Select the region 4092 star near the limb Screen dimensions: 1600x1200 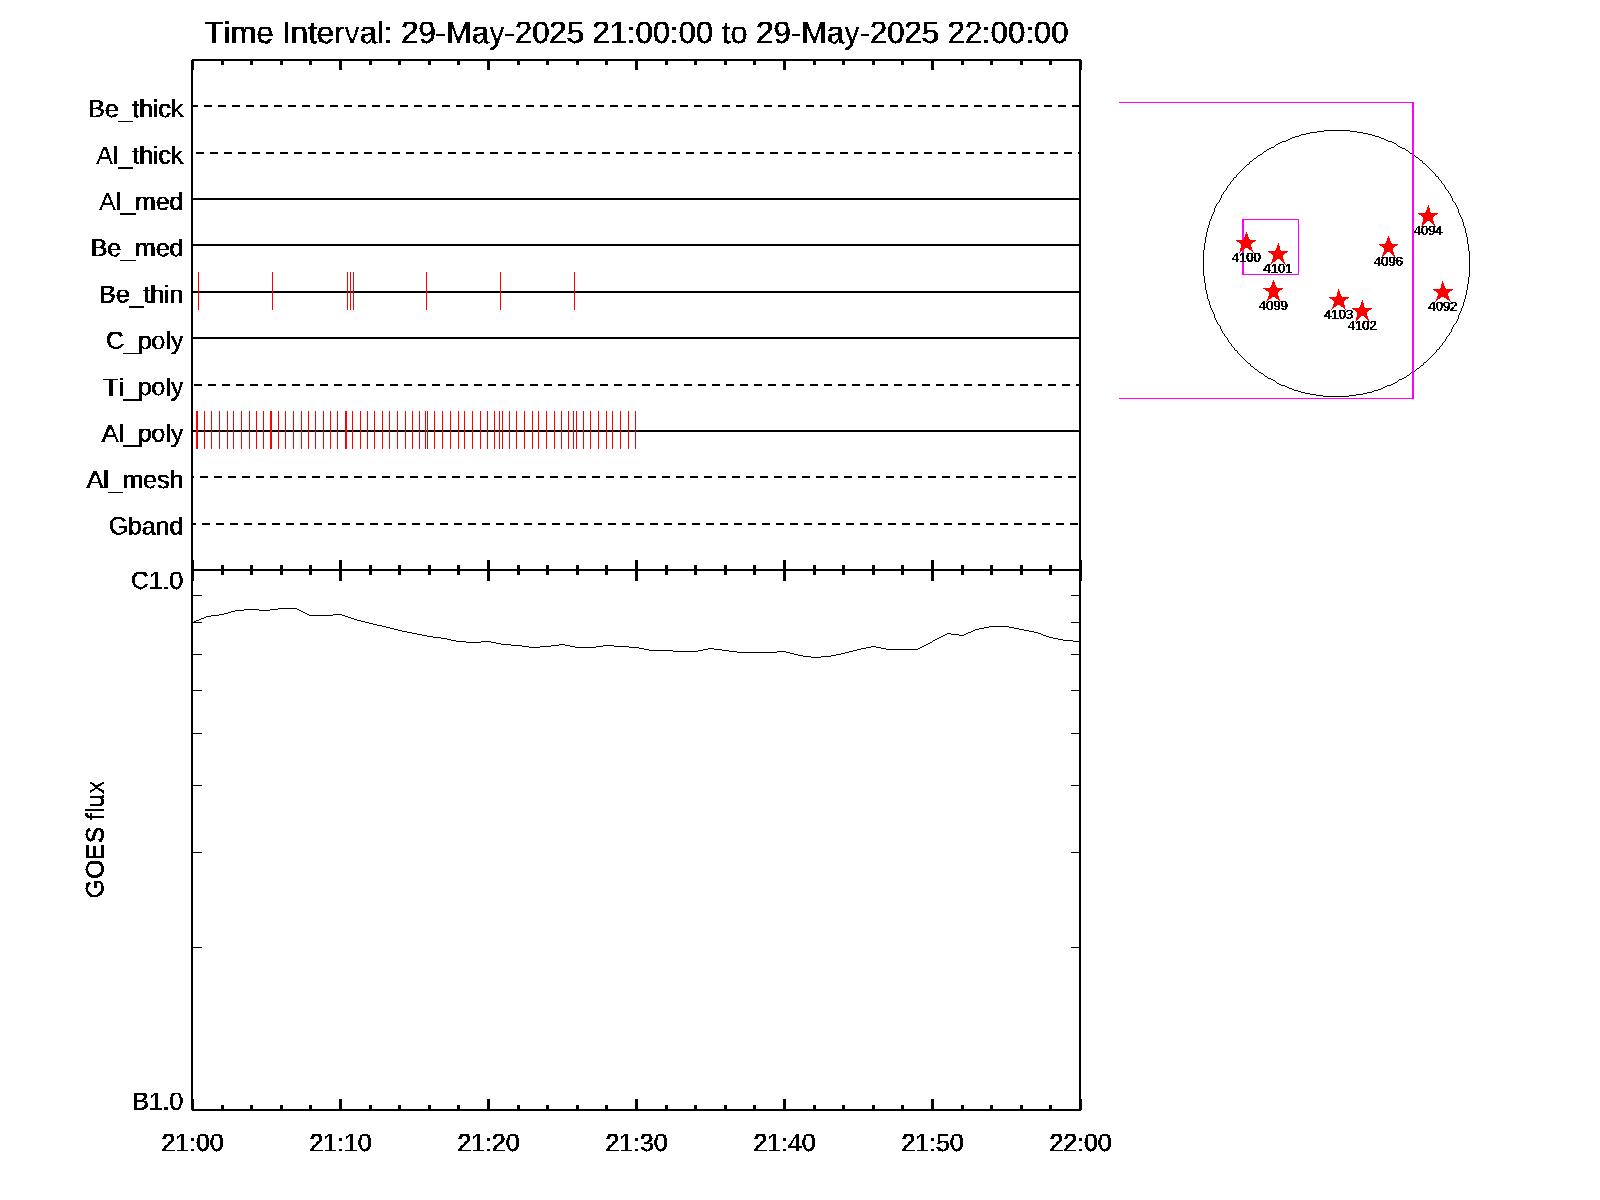point(1441,292)
